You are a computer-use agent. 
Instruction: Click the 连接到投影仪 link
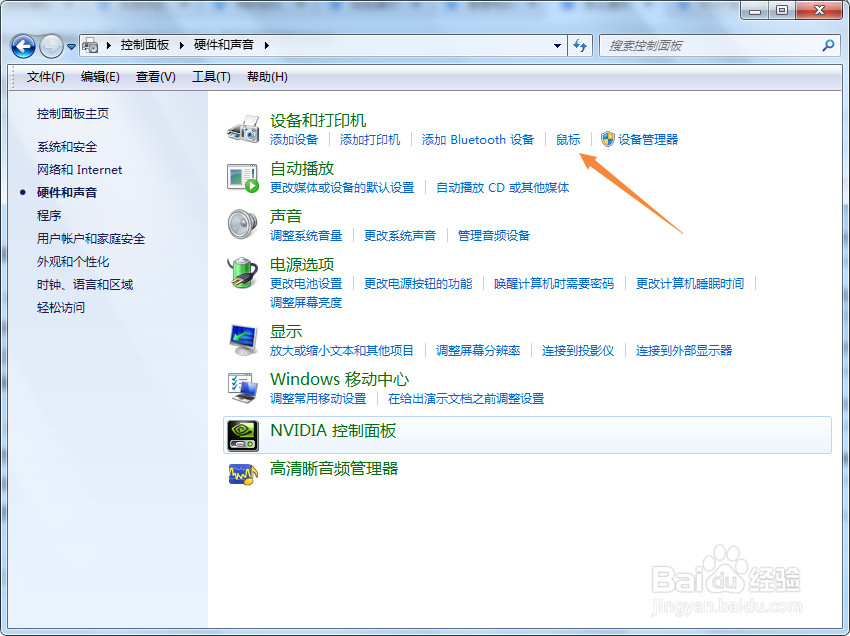click(577, 351)
